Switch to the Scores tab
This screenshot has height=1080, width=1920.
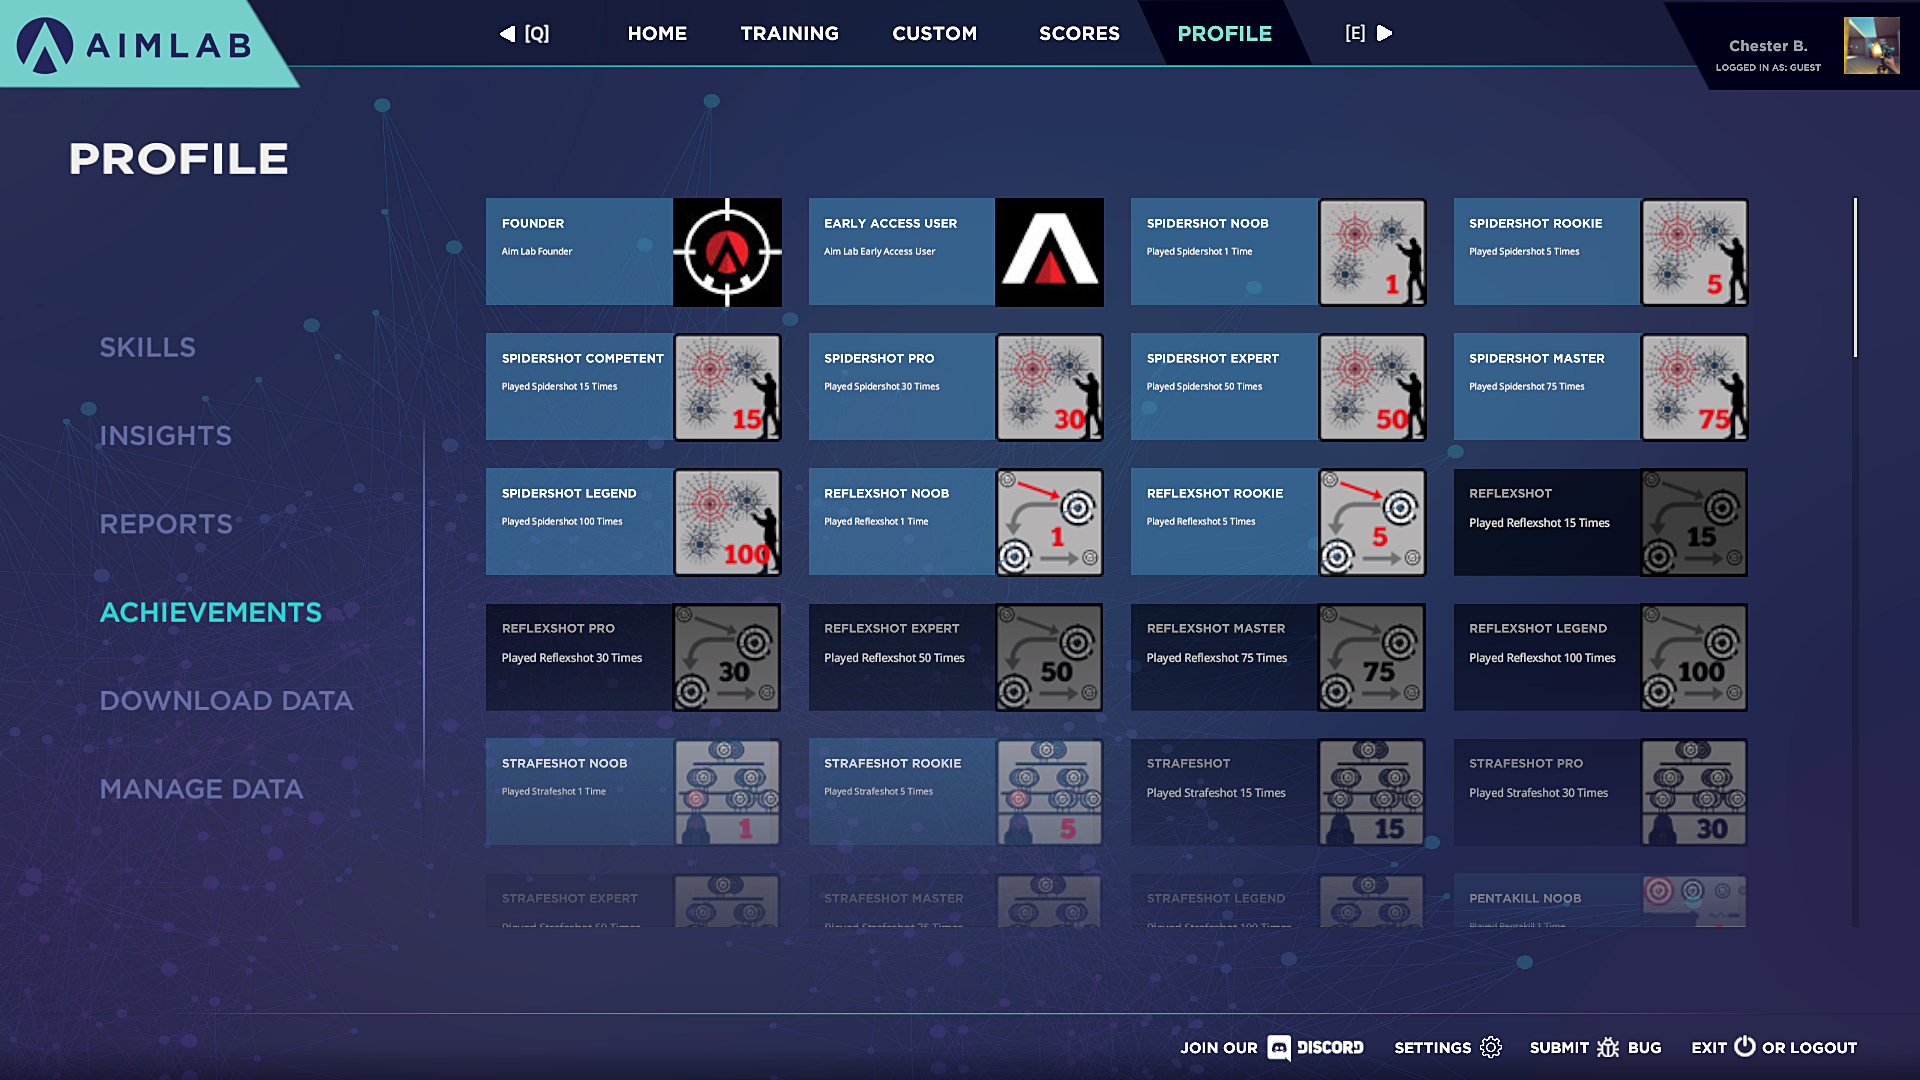(1079, 34)
